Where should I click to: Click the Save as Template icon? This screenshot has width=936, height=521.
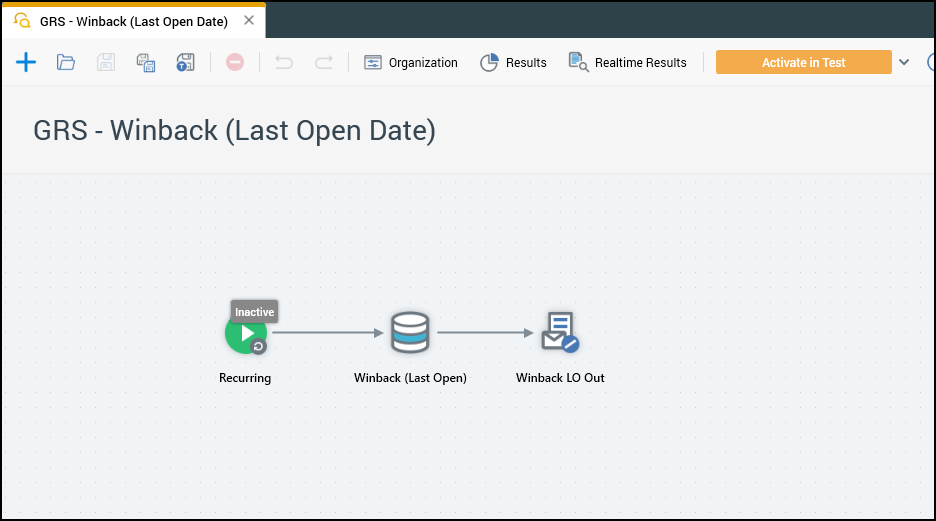click(185, 62)
